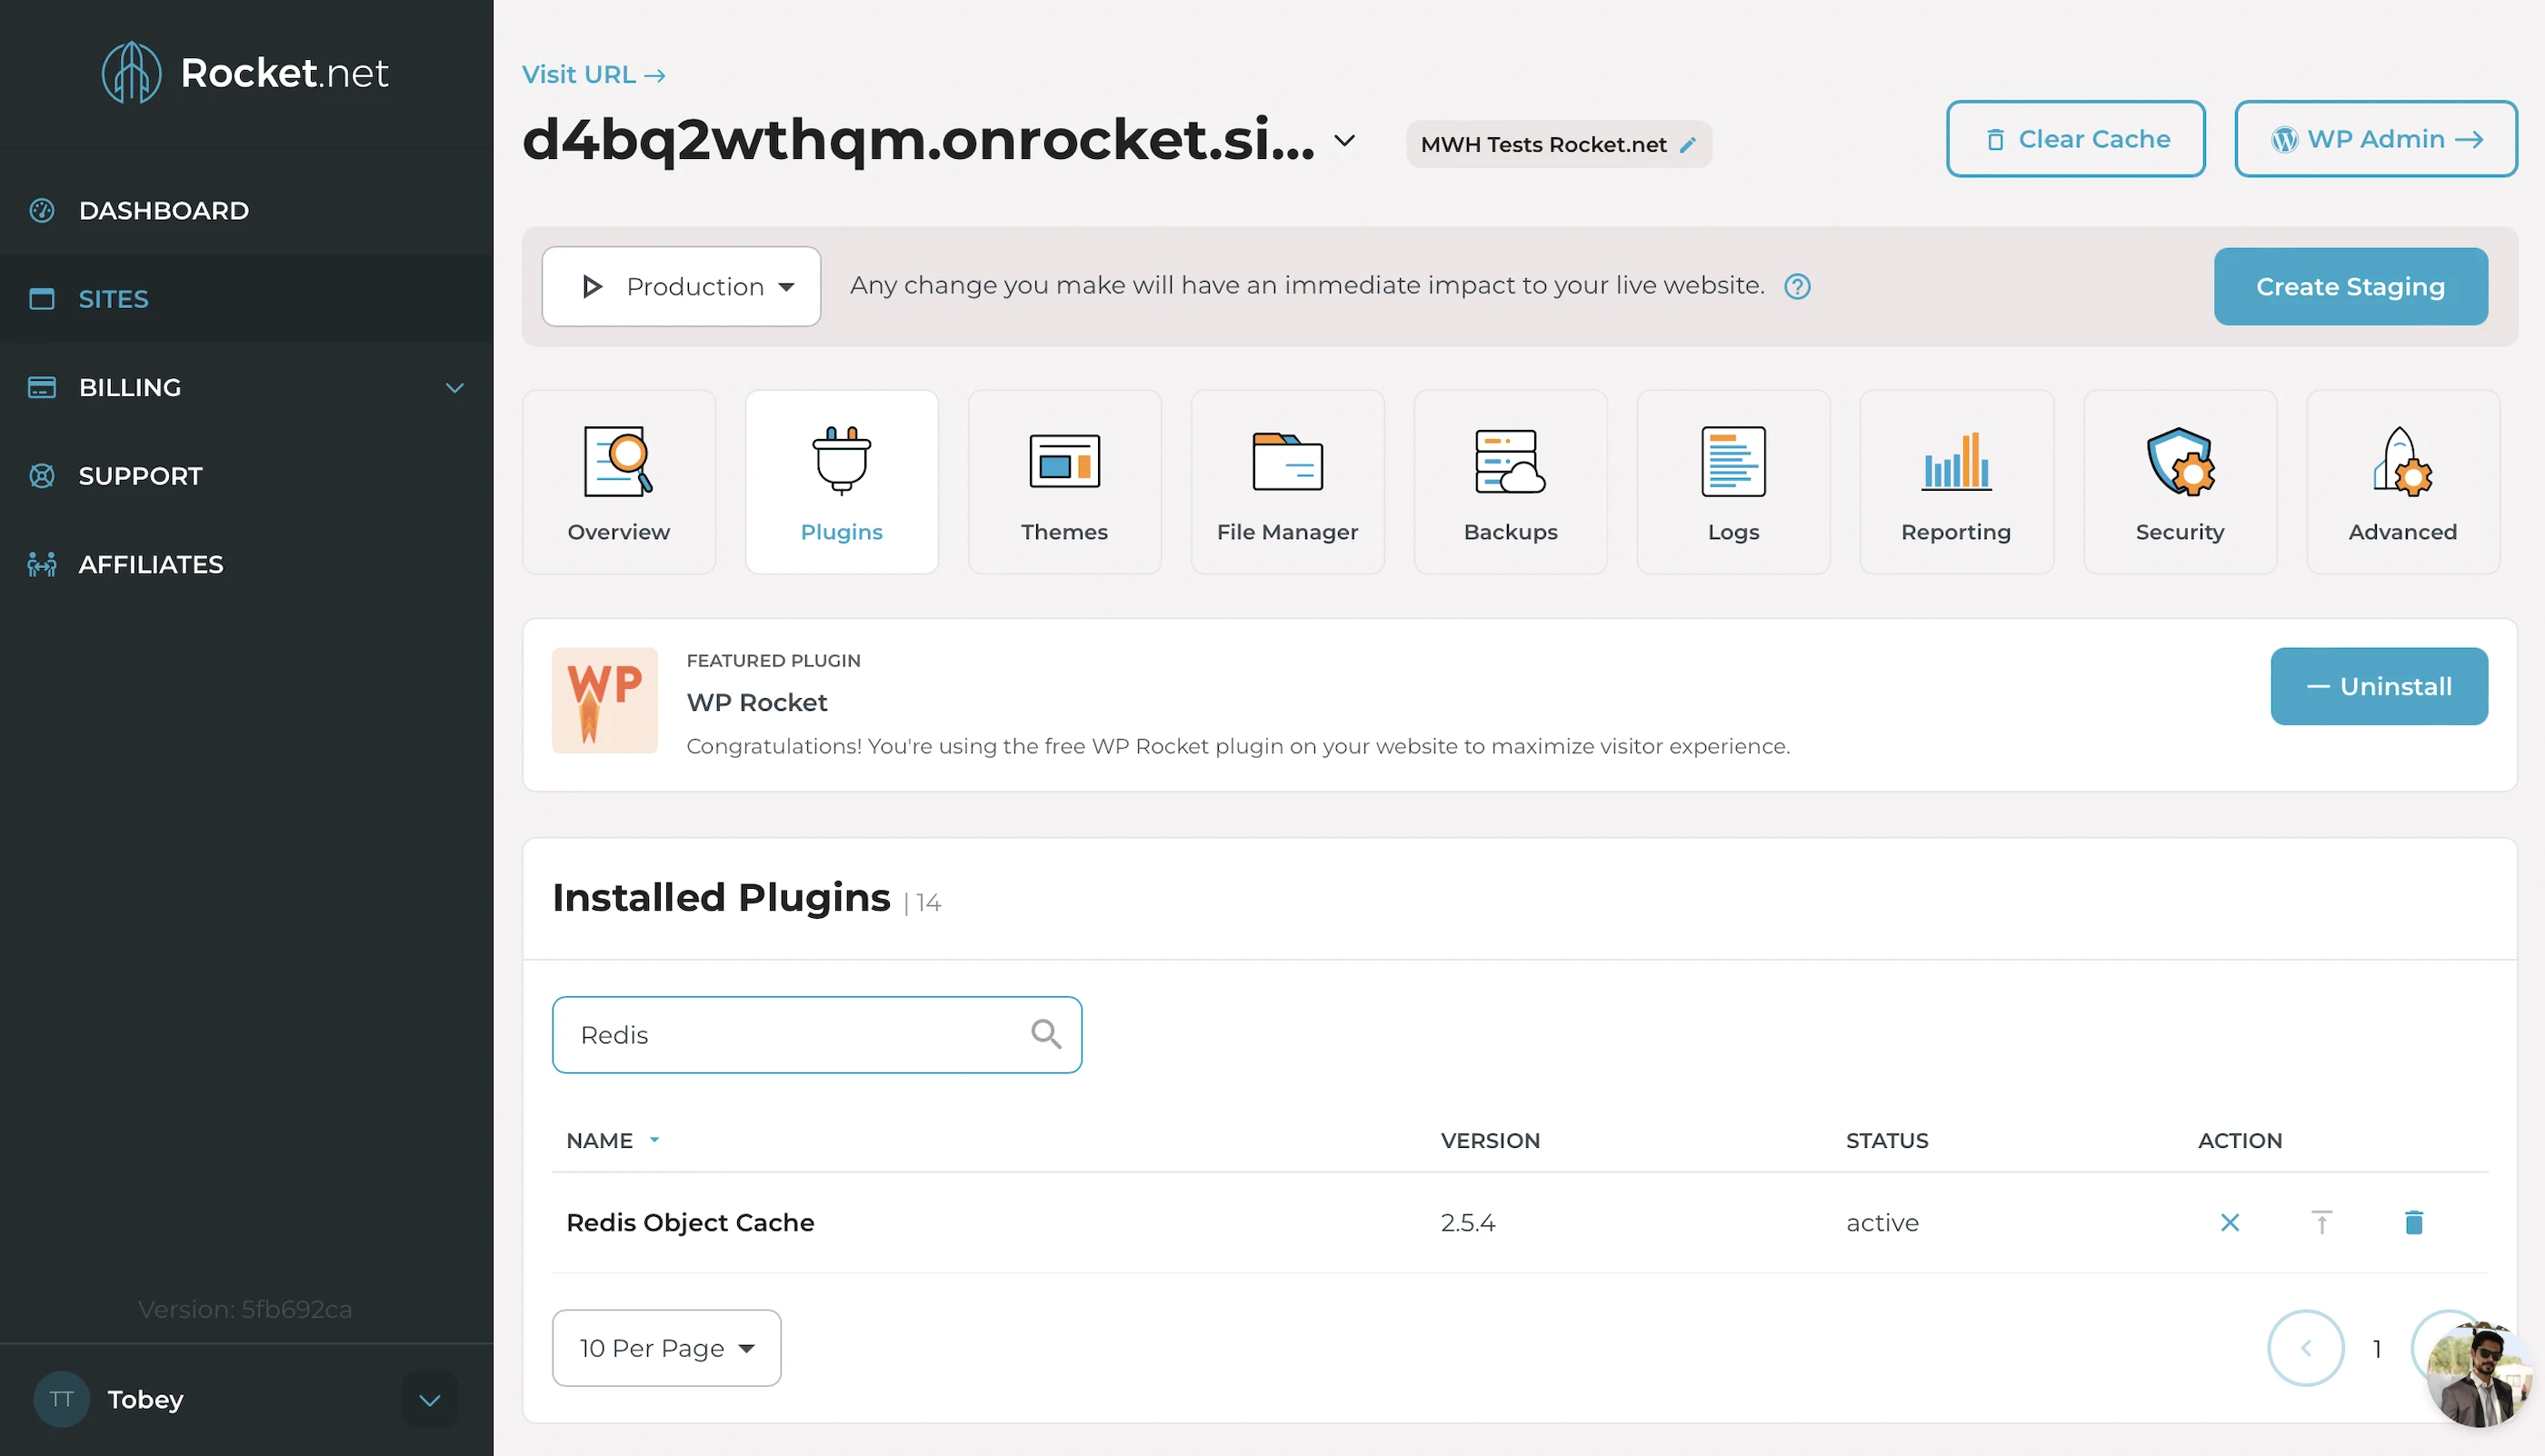Open the 10 Per Page dropdown
The height and width of the screenshot is (1456, 2545).
click(x=666, y=1348)
